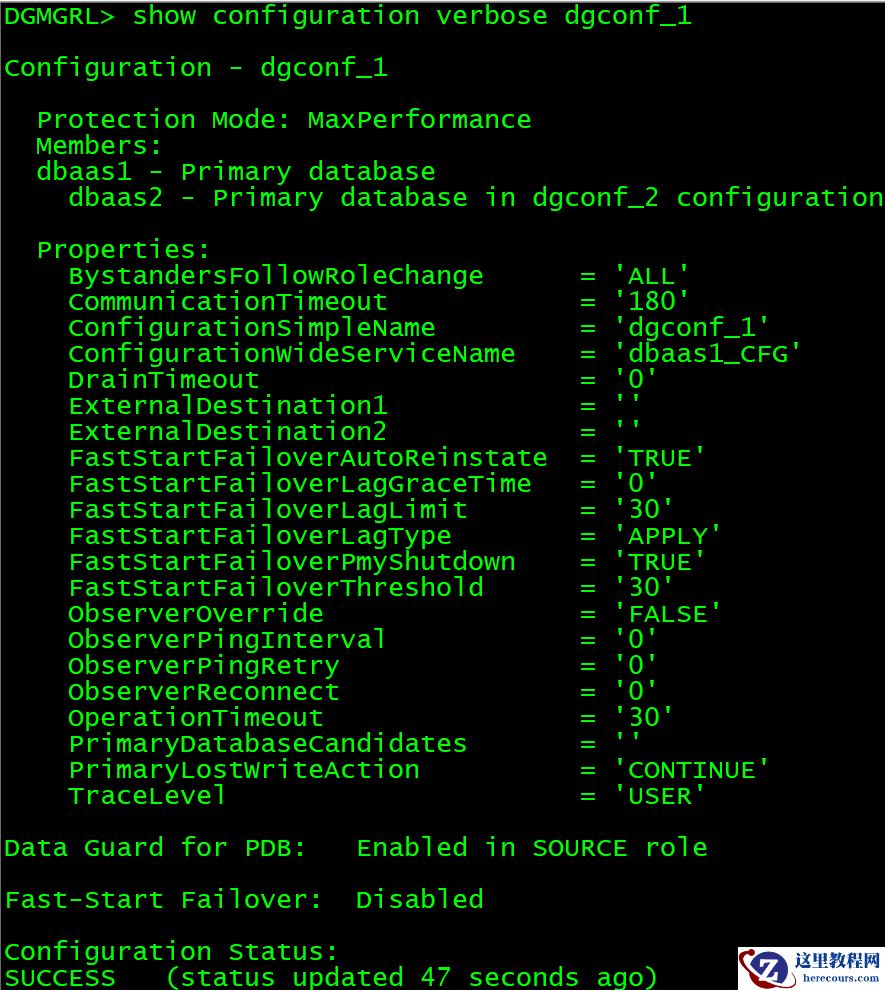
Task: Click the dbaas2 member line
Action: pos(475,198)
